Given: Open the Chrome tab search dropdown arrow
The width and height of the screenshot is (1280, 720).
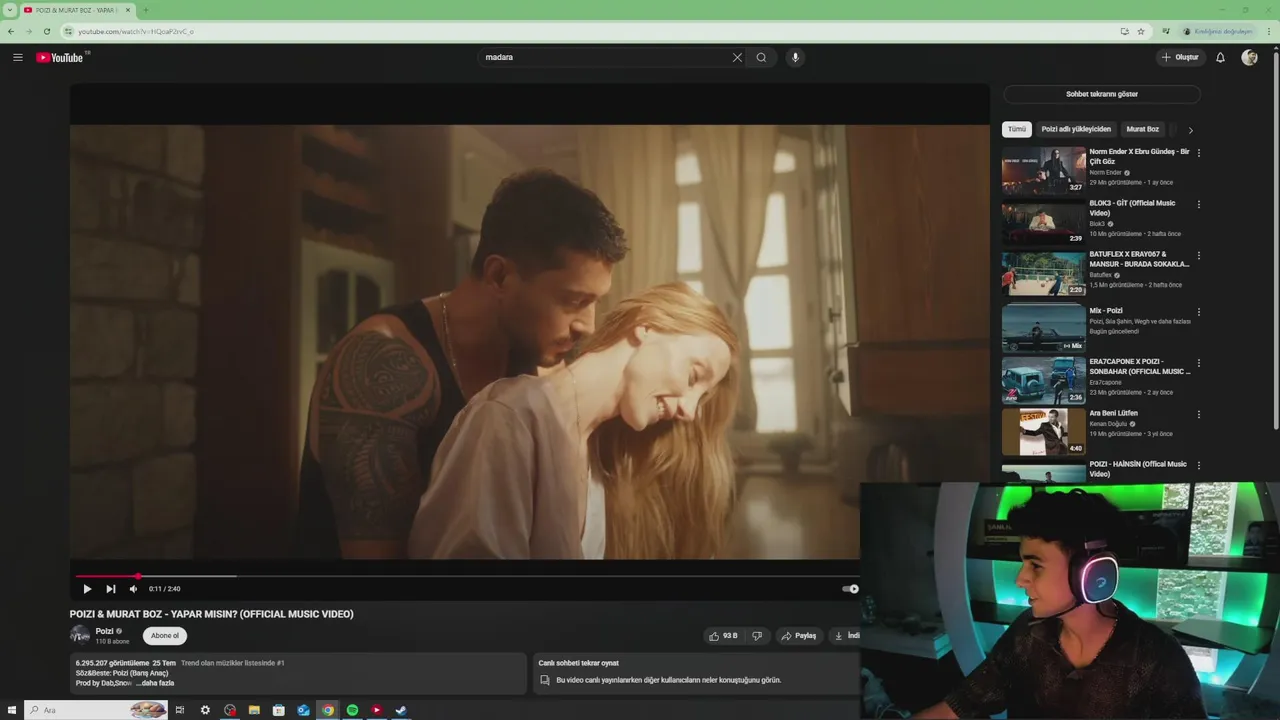Looking at the screenshot, I should coord(10,10).
